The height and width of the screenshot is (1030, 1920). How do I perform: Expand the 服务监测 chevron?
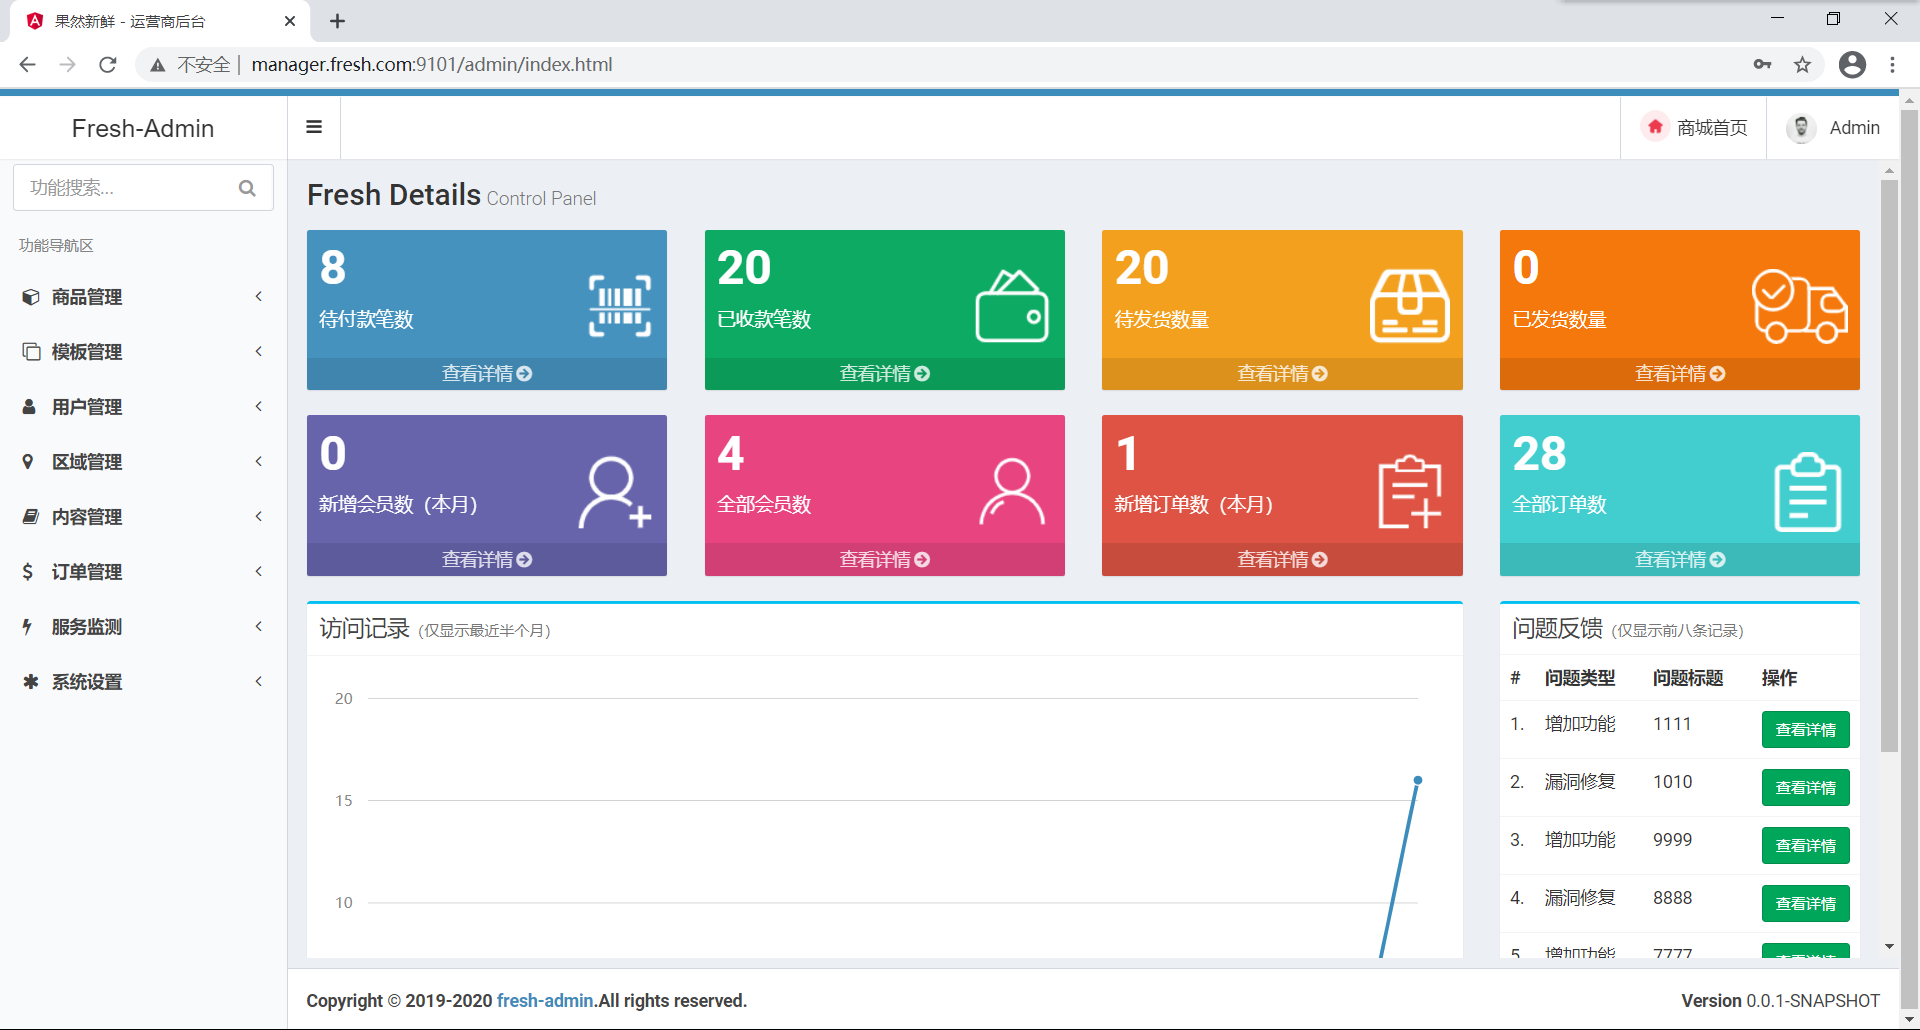(259, 627)
